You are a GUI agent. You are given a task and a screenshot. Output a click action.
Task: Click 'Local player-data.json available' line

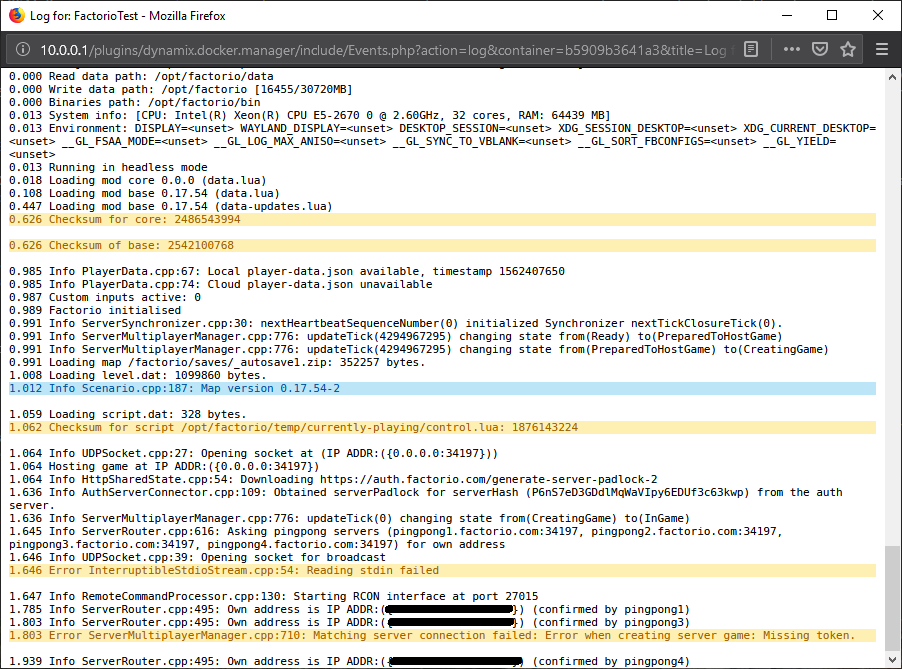[x=287, y=272]
